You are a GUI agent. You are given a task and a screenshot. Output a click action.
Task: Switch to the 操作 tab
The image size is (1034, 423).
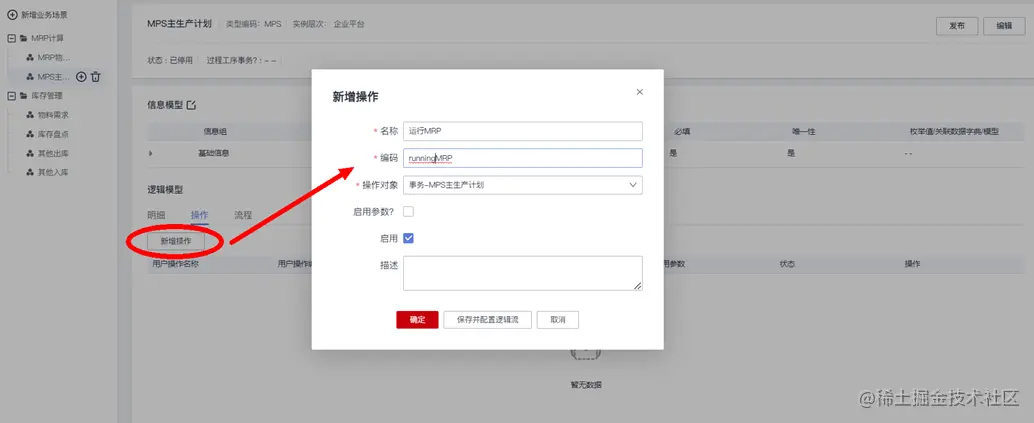[x=199, y=214]
